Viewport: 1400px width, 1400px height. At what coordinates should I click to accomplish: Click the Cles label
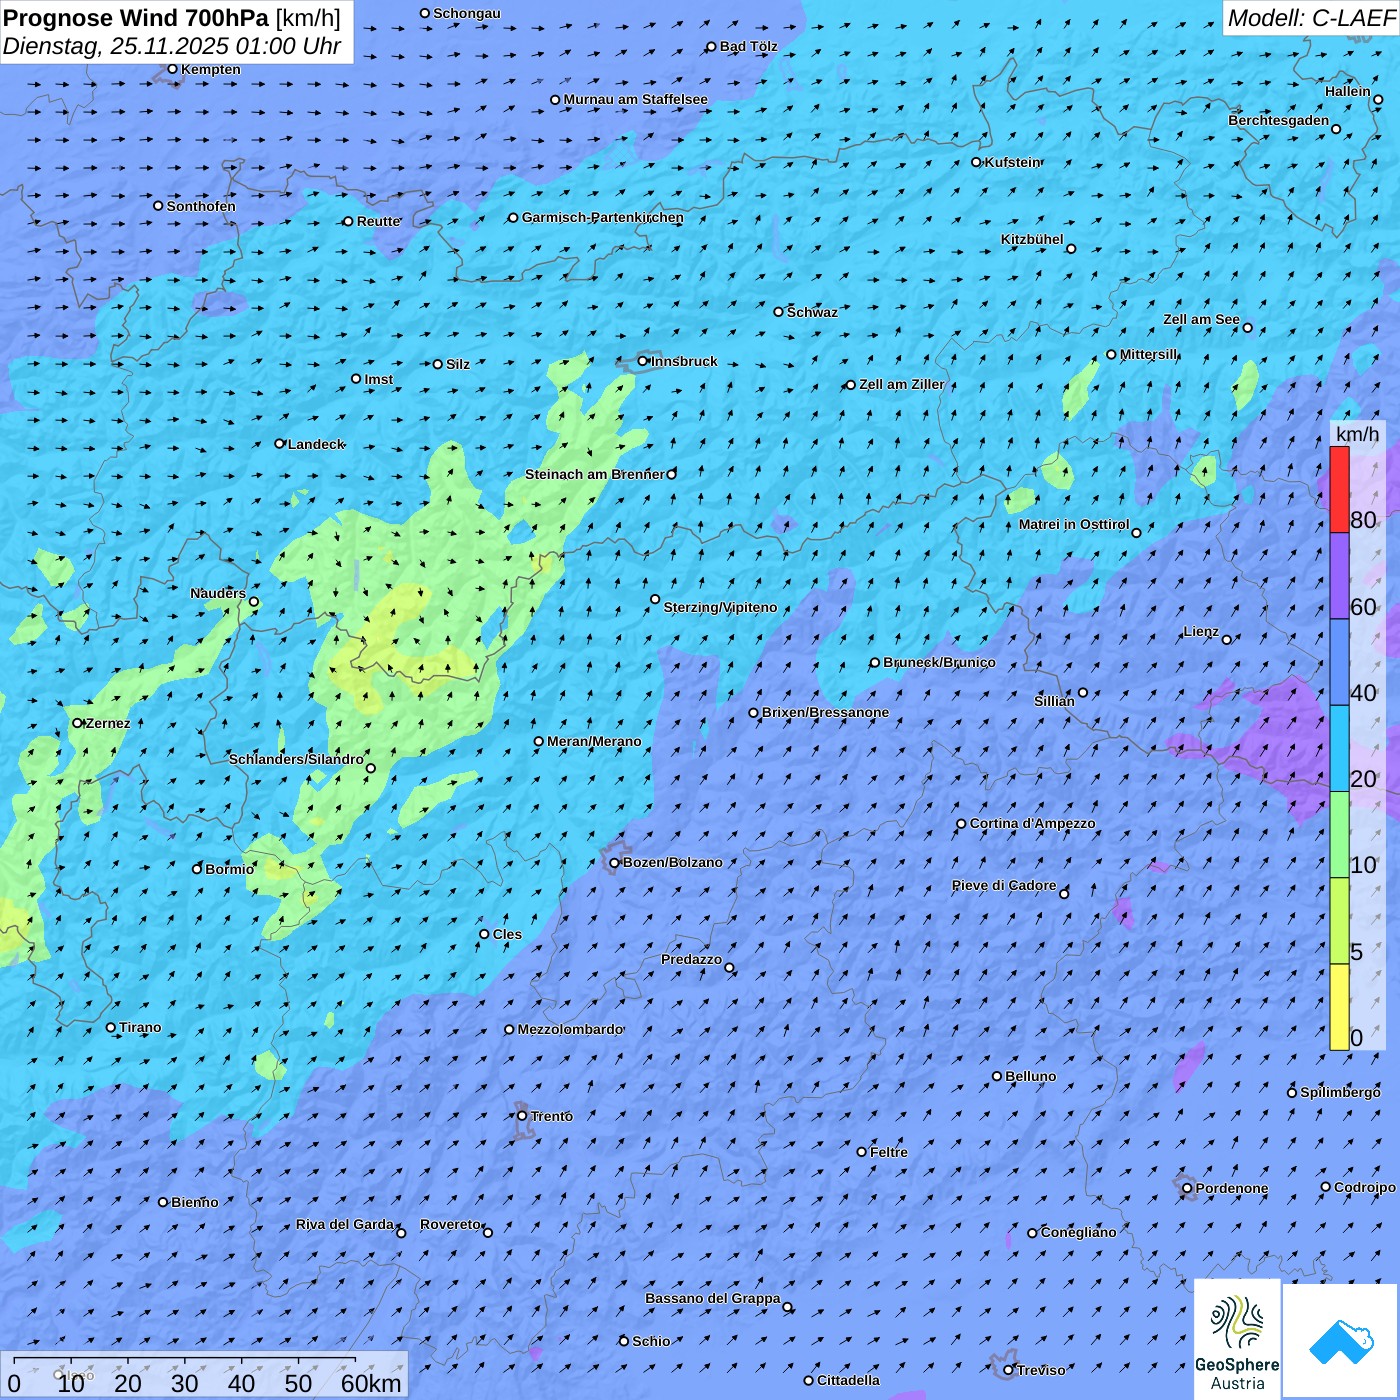coord(507,934)
